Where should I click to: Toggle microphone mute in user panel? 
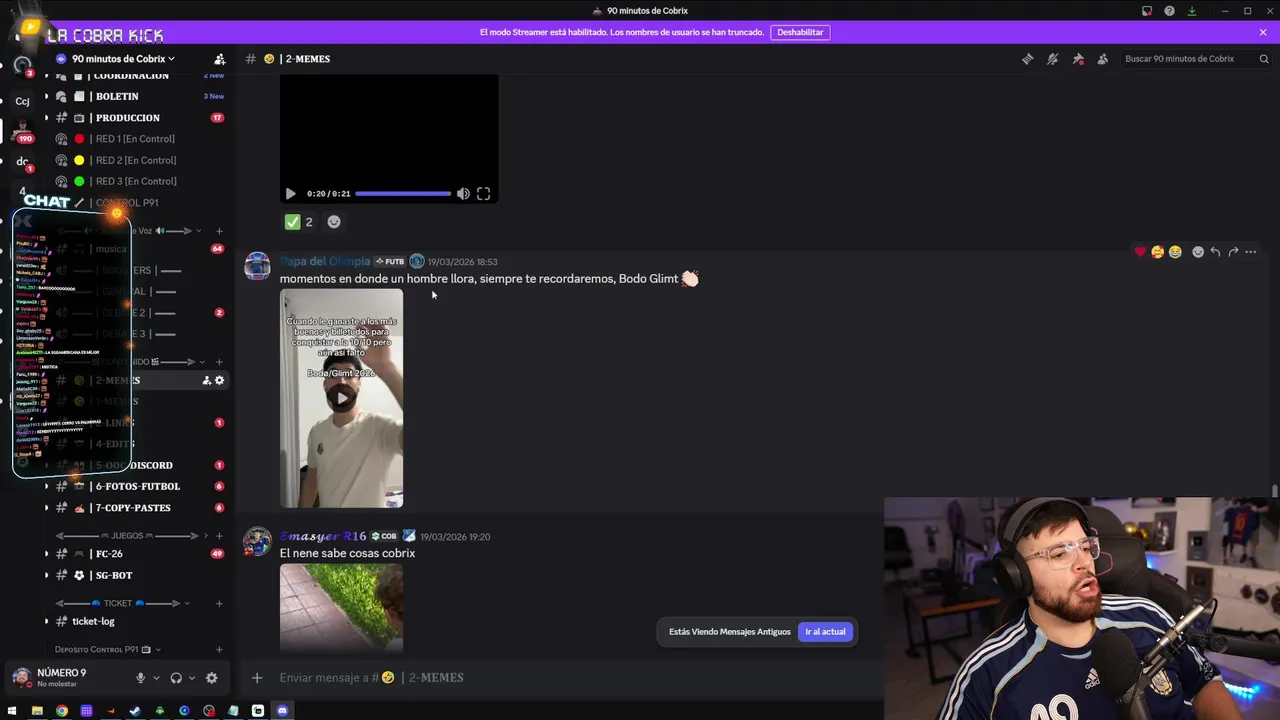[140, 678]
